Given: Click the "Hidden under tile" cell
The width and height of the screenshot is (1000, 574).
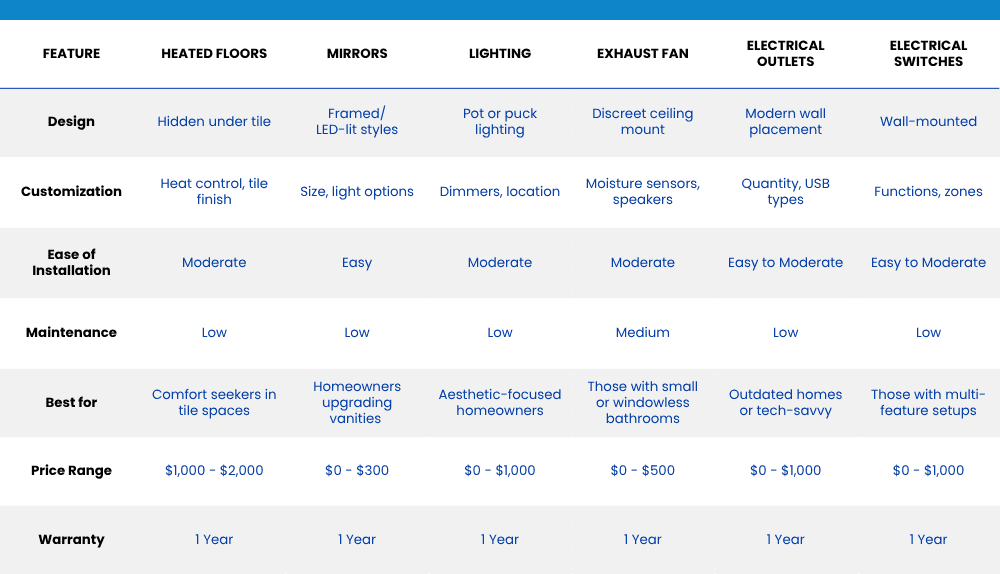Looking at the screenshot, I should [214, 122].
